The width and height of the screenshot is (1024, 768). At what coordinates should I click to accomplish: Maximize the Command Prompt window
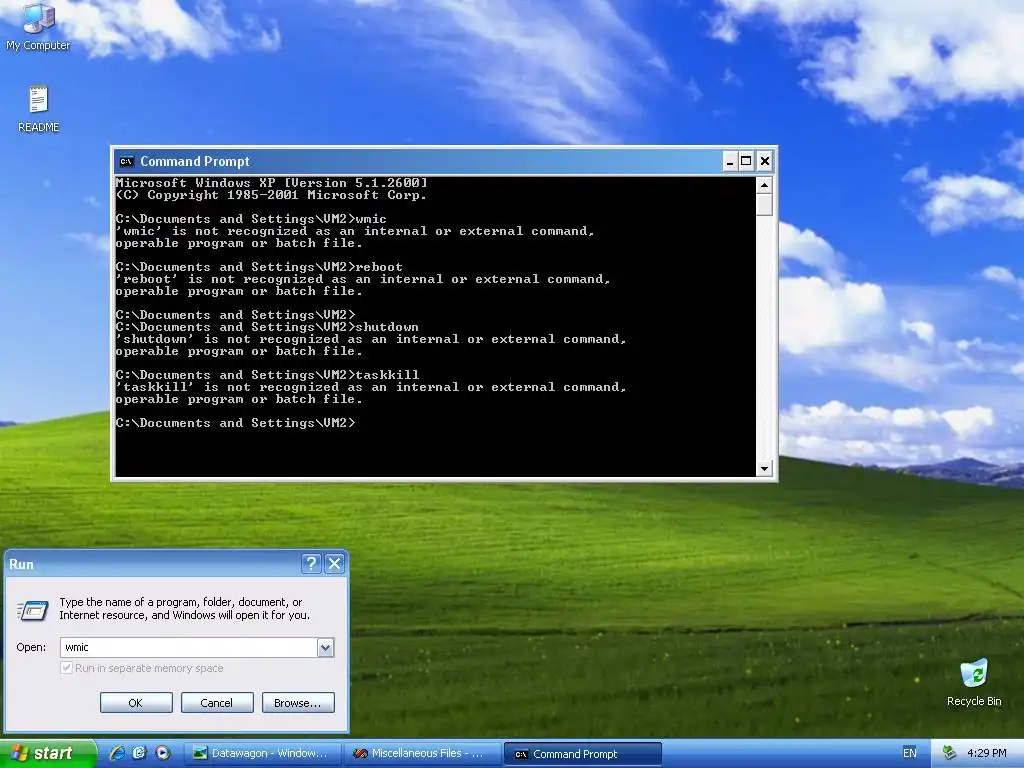click(746, 161)
